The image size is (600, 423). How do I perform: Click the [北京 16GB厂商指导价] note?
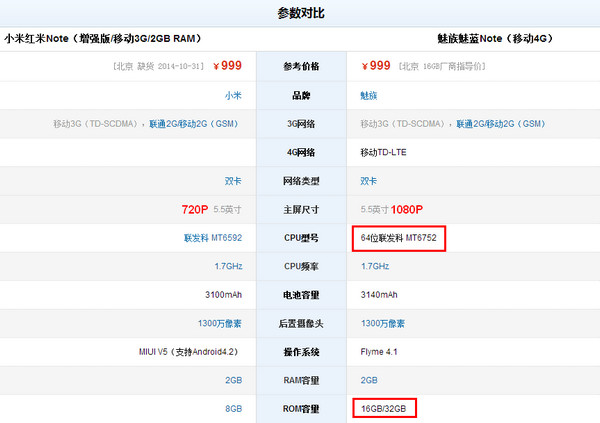(442, 66)
